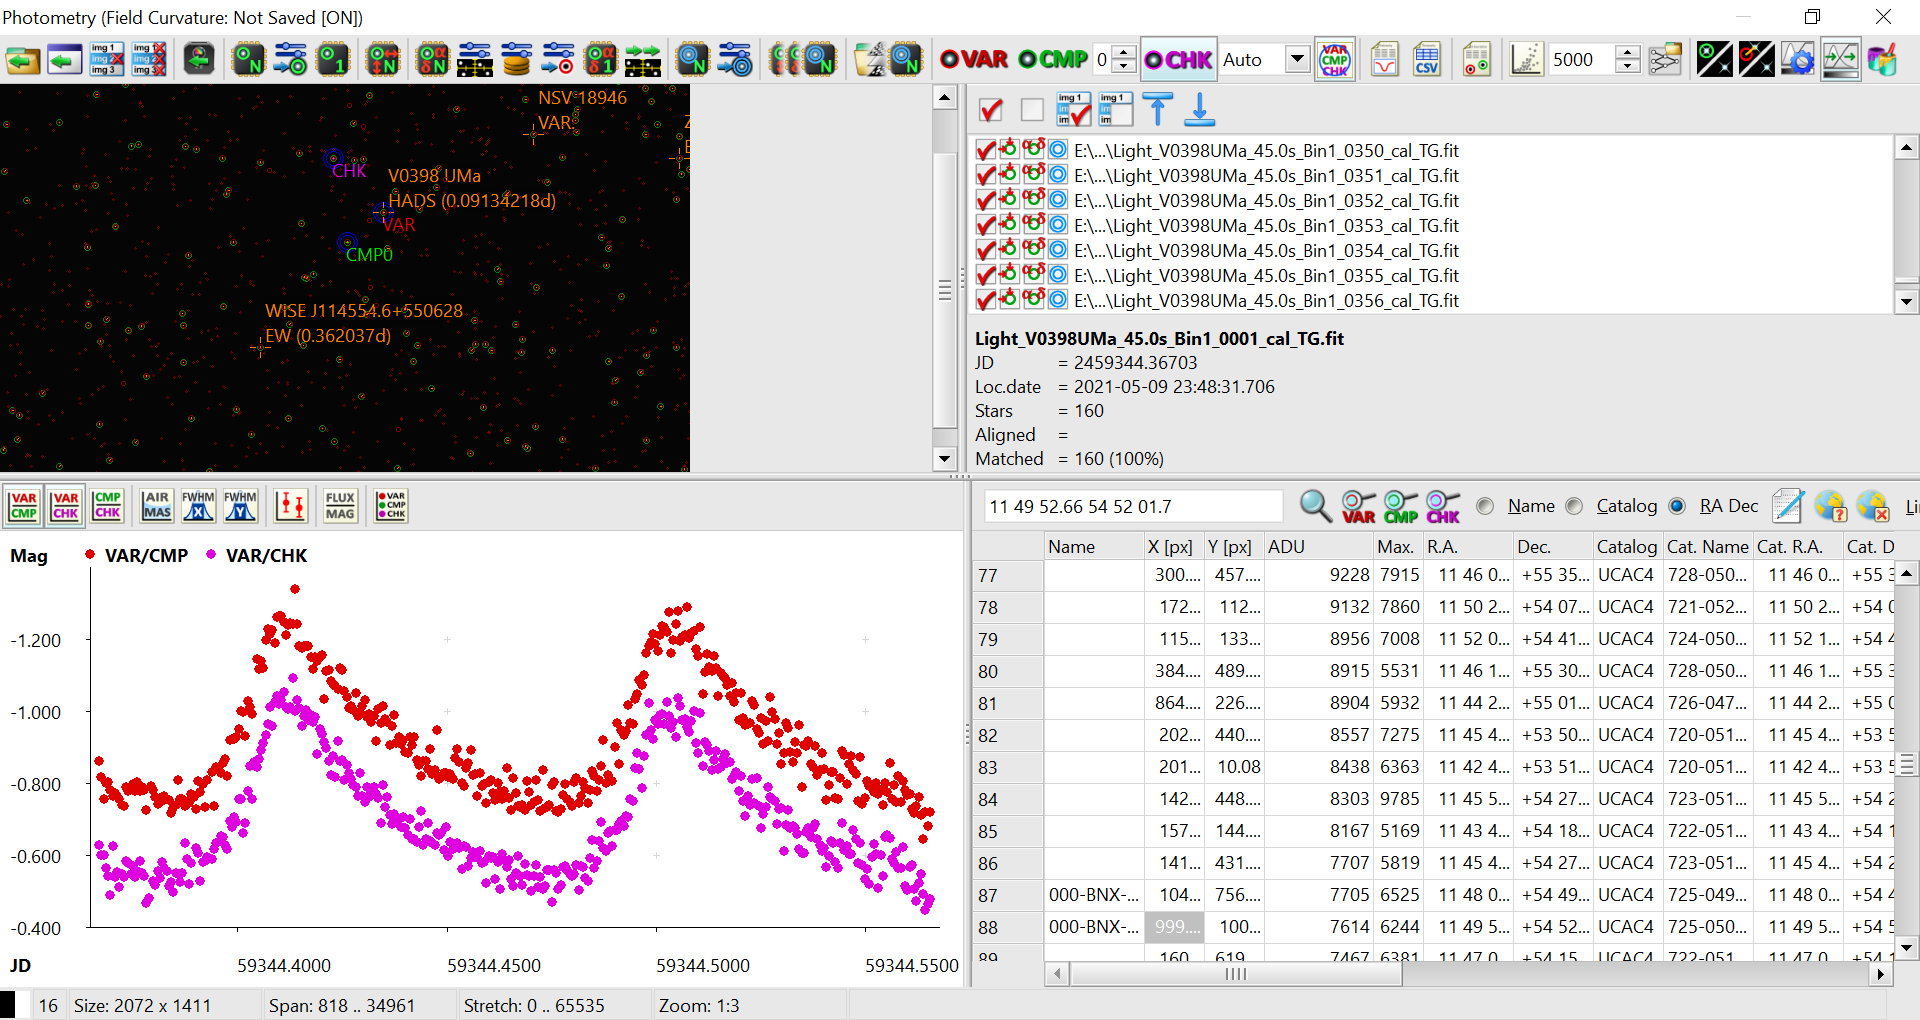Image resolution: width=1920 pixels, height=1020 pixels.
Task: Uncheck the Bin1_0350 image file checkbox
Action: tap(986, 151)
